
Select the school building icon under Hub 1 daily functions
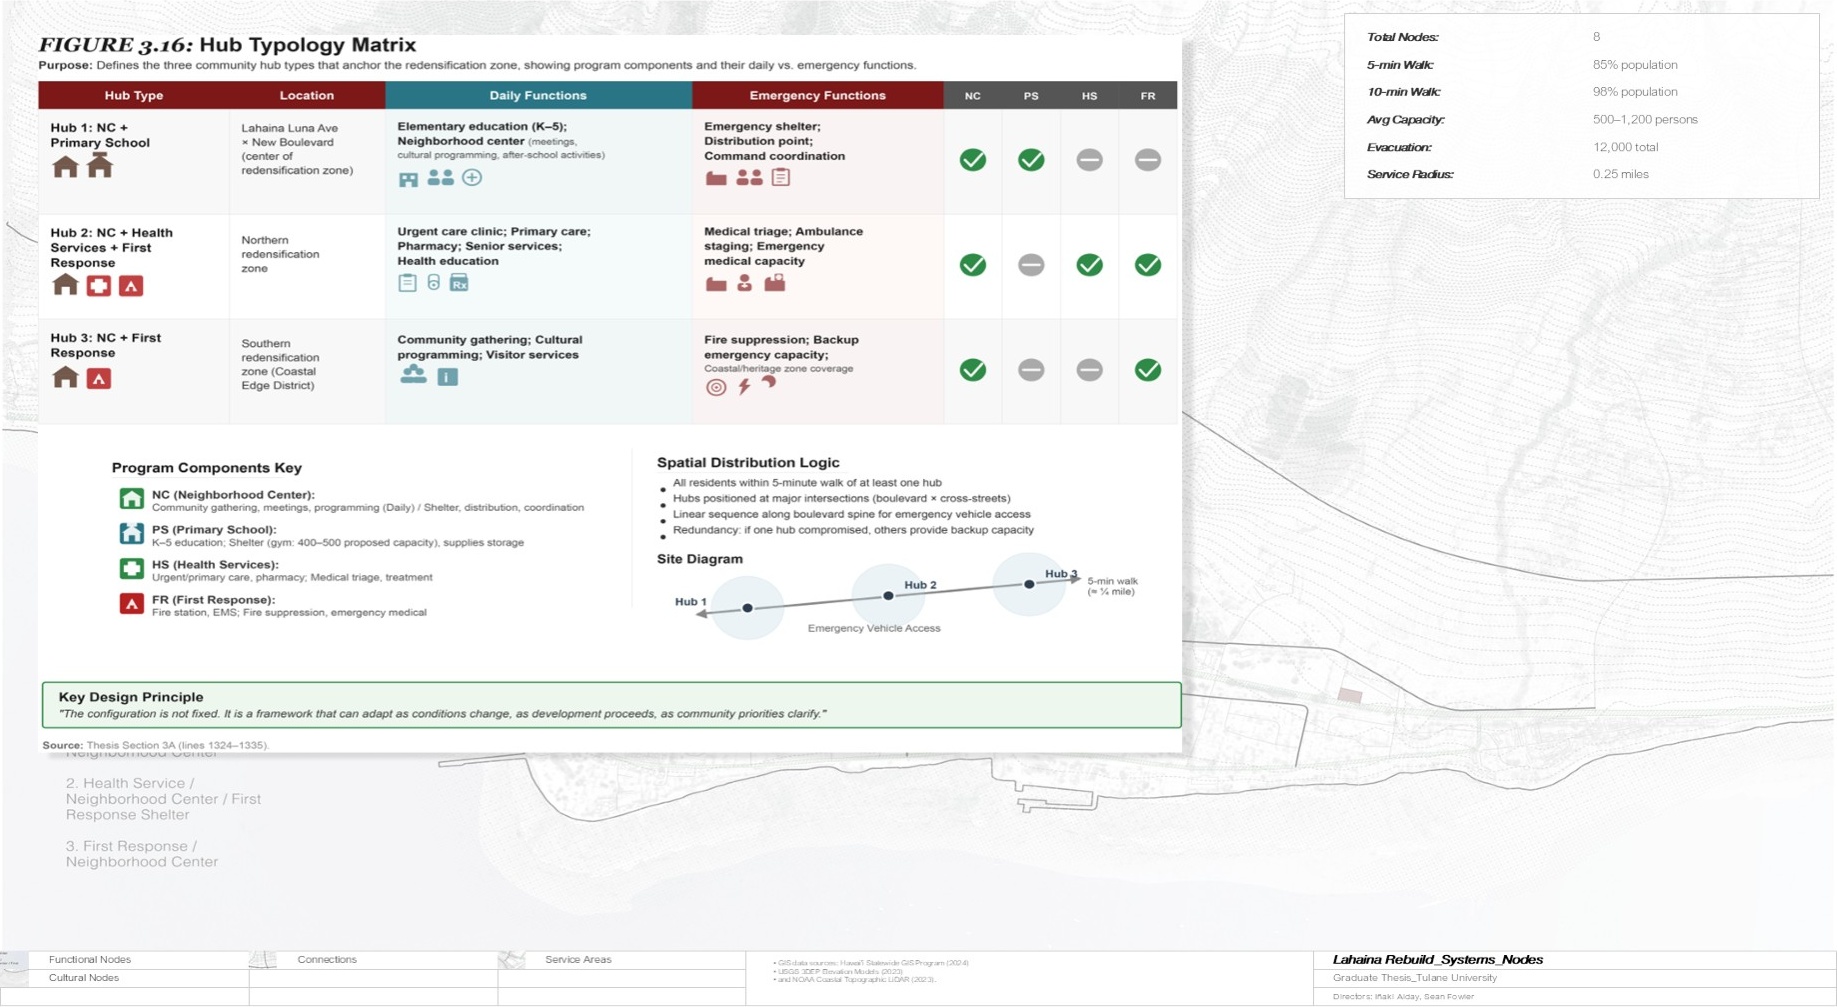point(408,178)
